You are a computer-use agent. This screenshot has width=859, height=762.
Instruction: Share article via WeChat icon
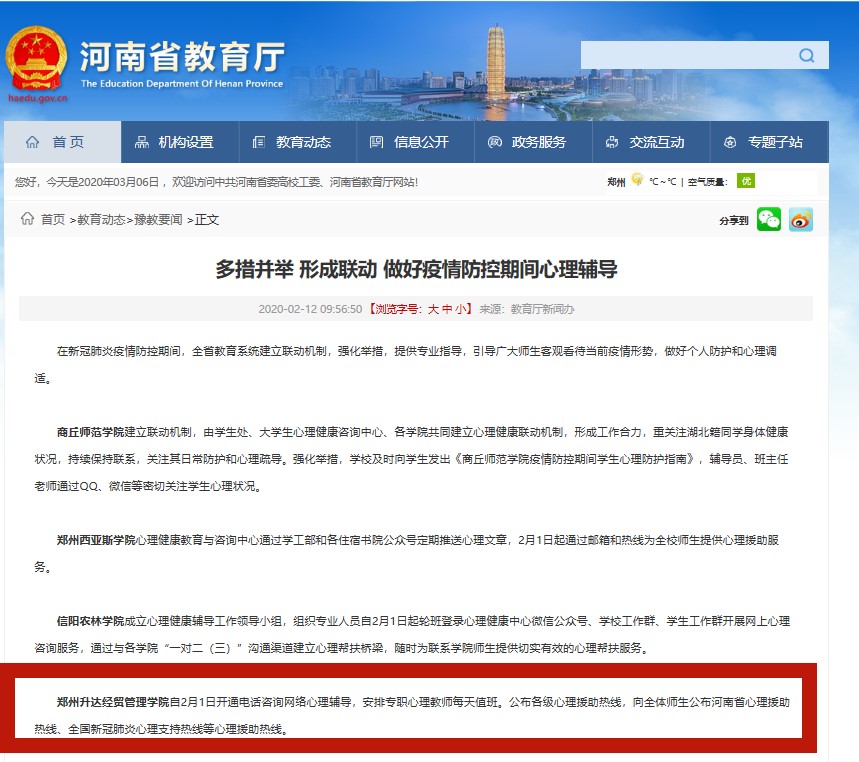[x=768, y=220]
